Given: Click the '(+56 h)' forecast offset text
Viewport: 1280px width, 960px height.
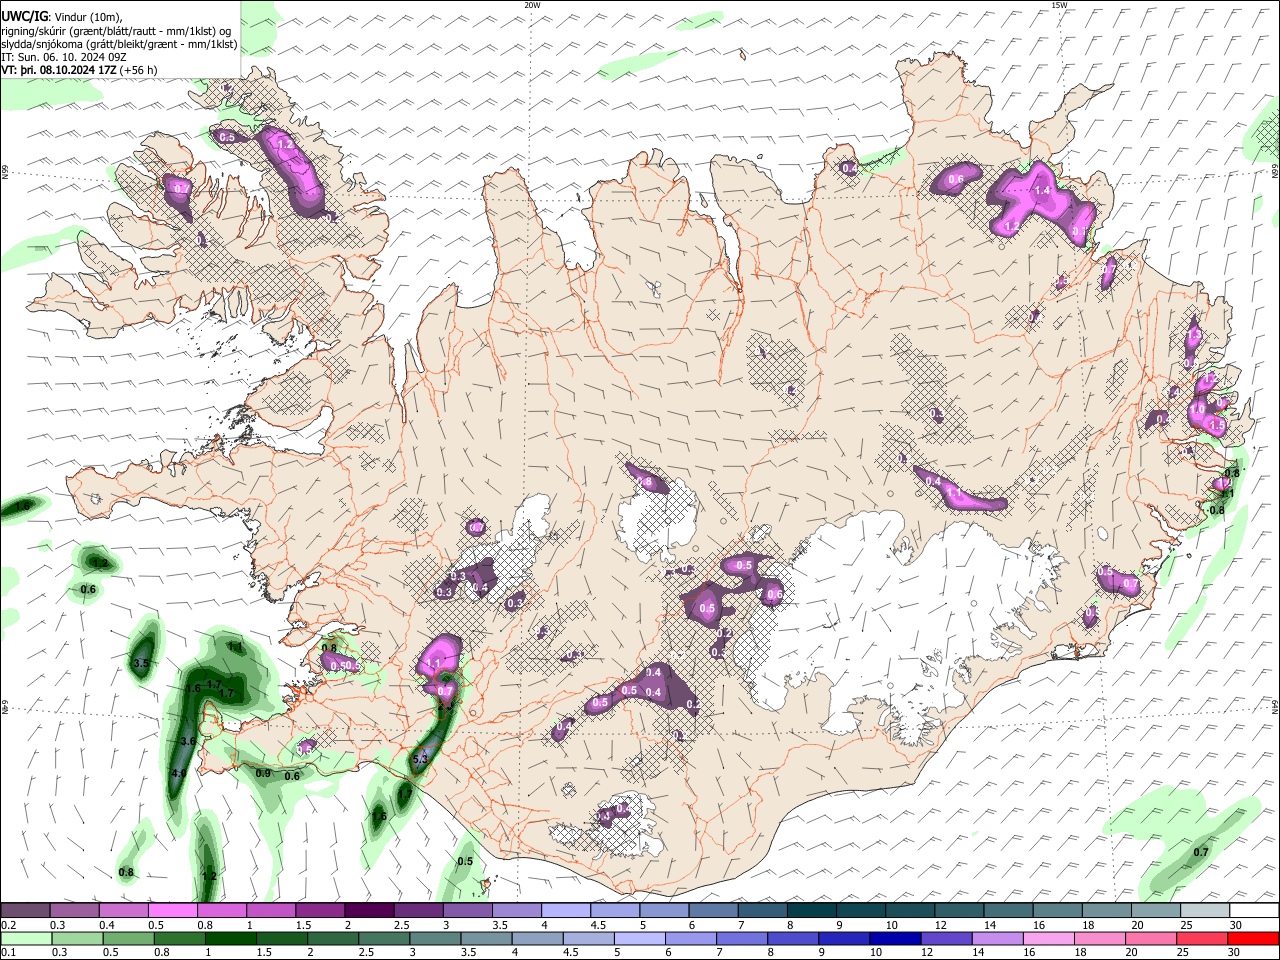Looking at the screenshot, I should tap(139, 70).
